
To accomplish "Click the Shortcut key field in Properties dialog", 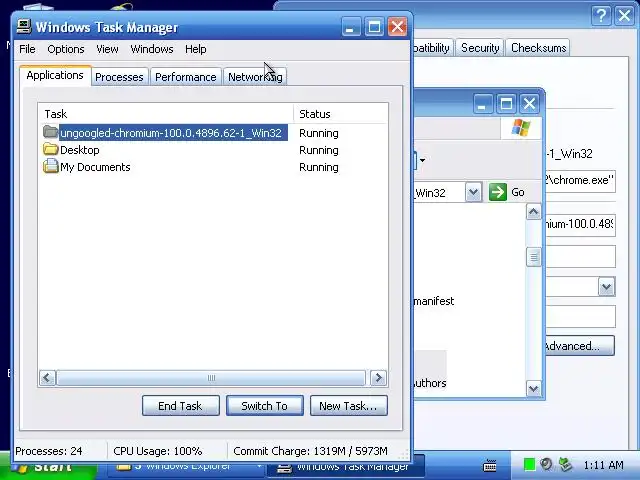I will pyautogui.click(x=580, y=256).
